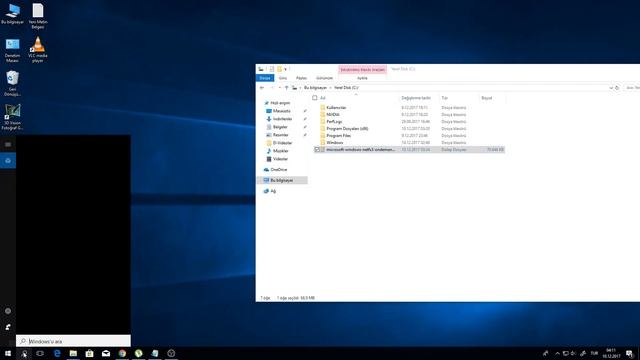Select the Kullanıcılar folder

point(336,108)
